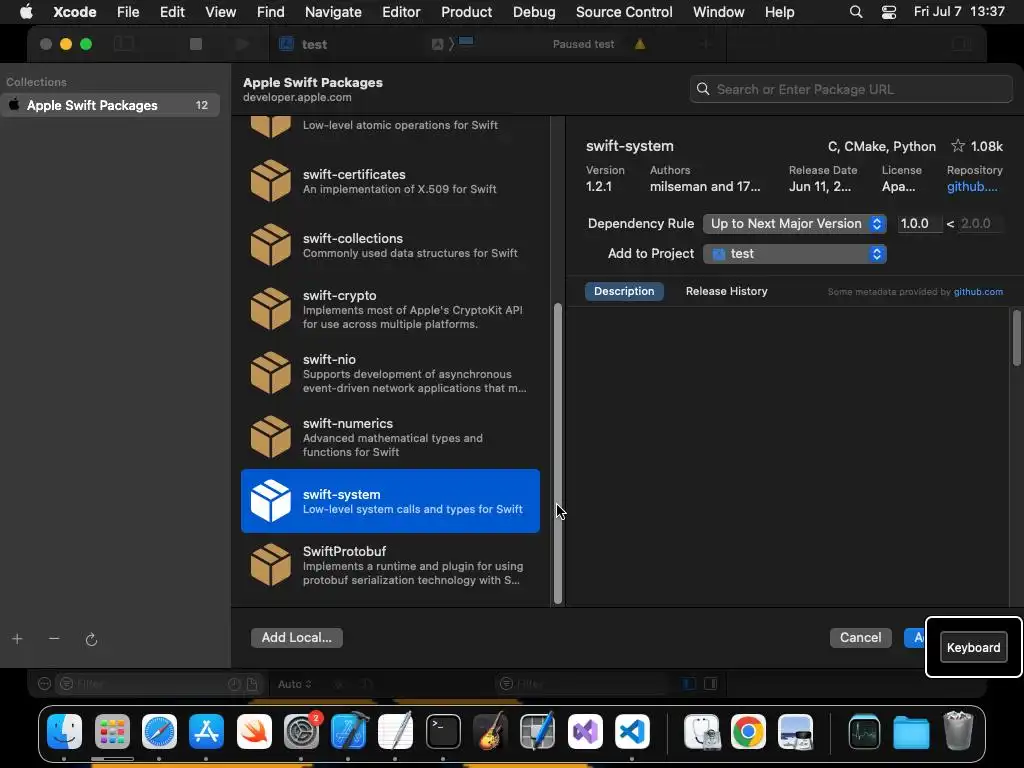Screen dimensions: 1024x768
Task: Open the Trash in the Dock
Action: coord(958,731)
